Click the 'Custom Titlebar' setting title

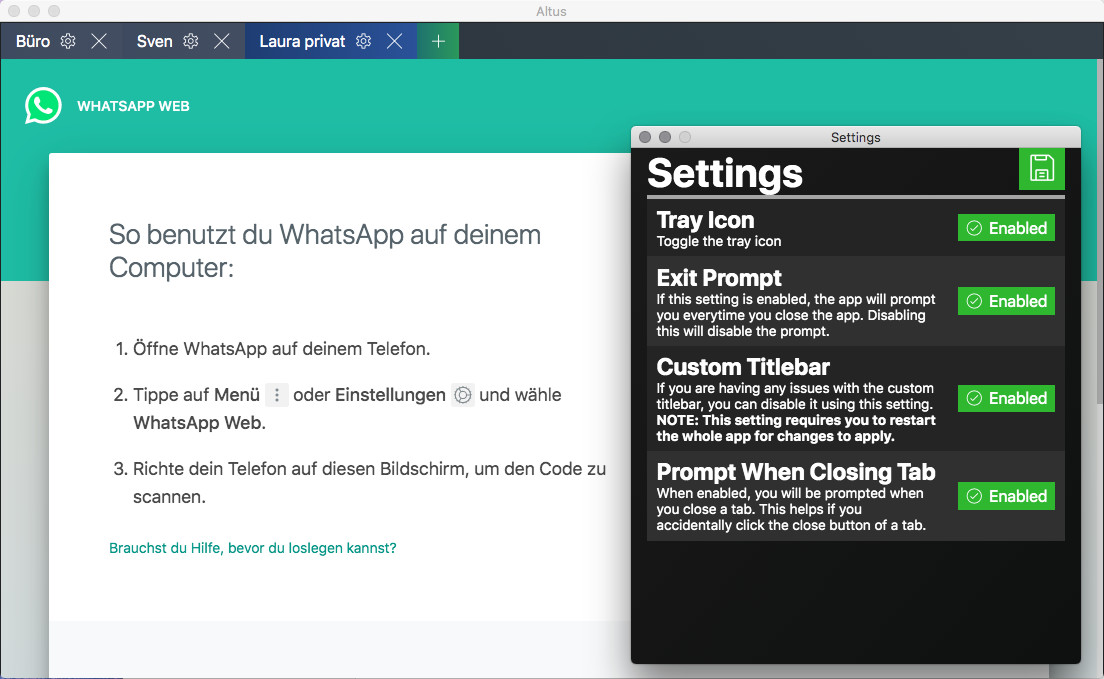pyautogui.click(x=743, y=366)
